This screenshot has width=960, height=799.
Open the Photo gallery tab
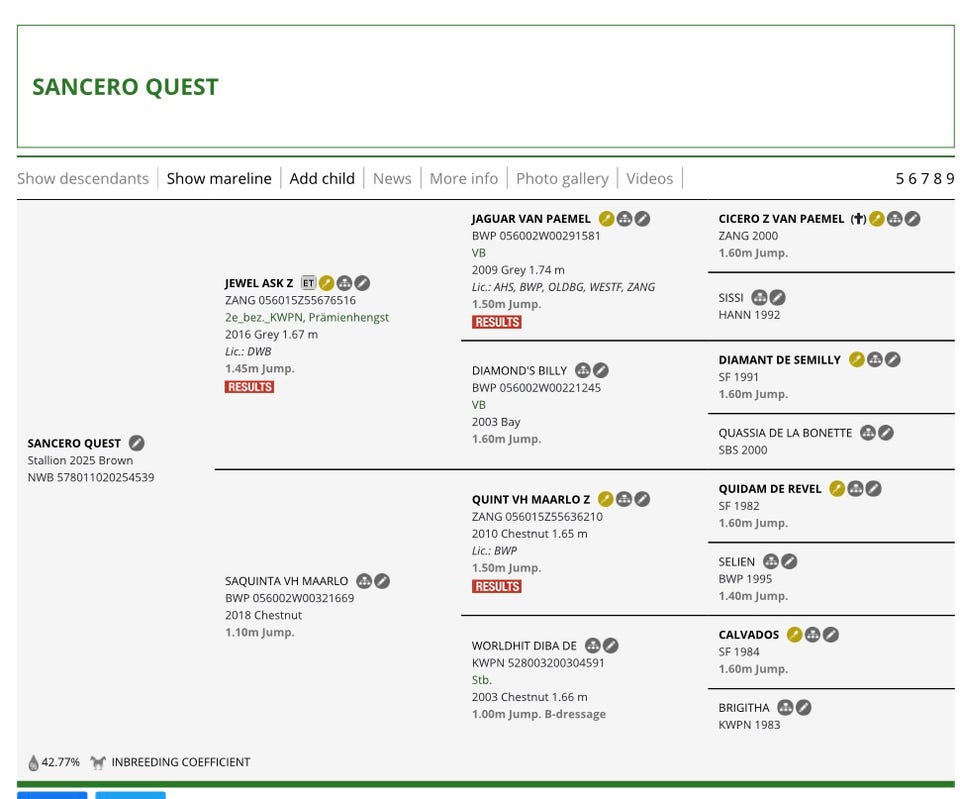tap(562, 178)
